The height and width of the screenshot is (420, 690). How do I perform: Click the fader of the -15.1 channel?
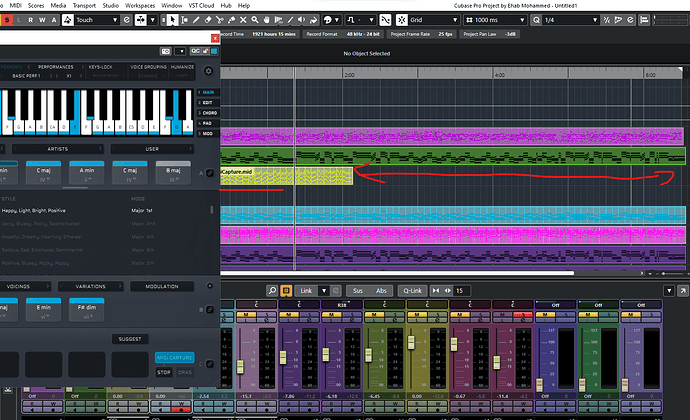point(240,367)
